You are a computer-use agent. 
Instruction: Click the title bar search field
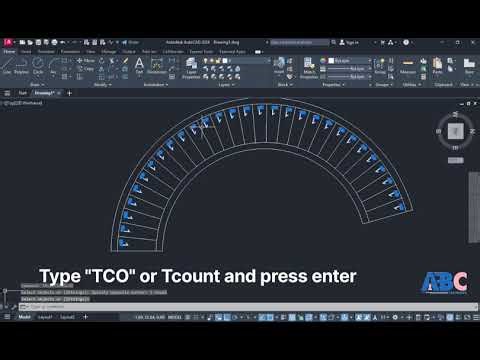[299, 42]
